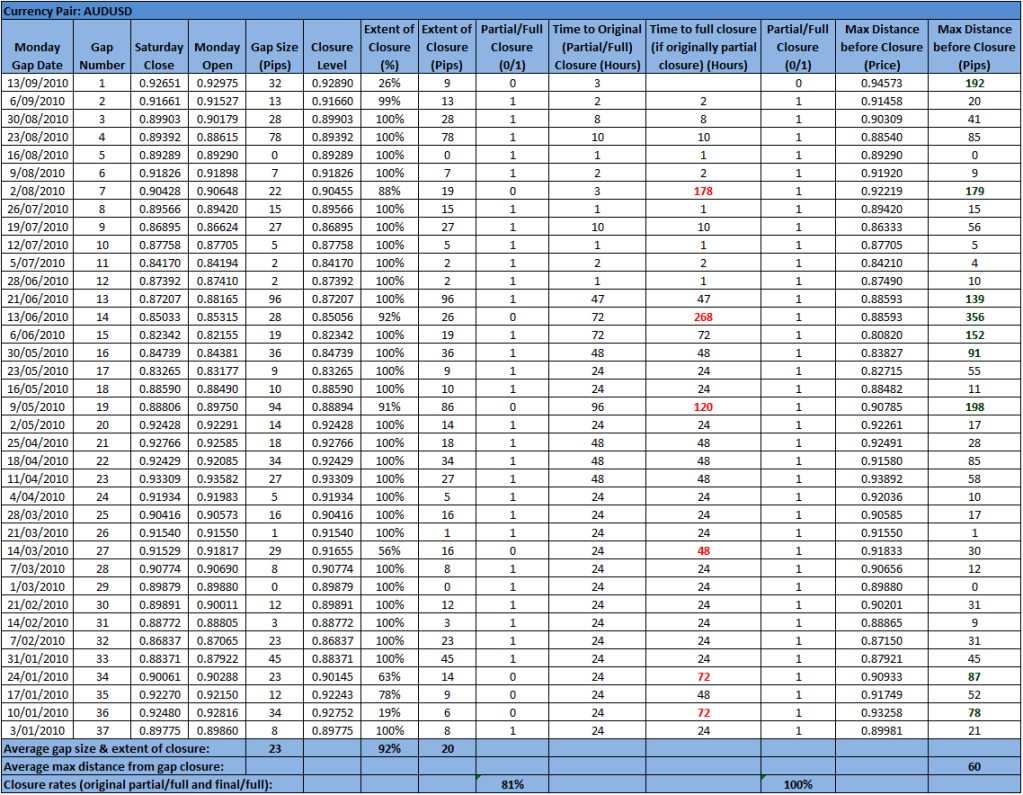Viewport: 1023px width, 795px height.
Task: Select the green 87 pips value
Action: coord(974,677)
